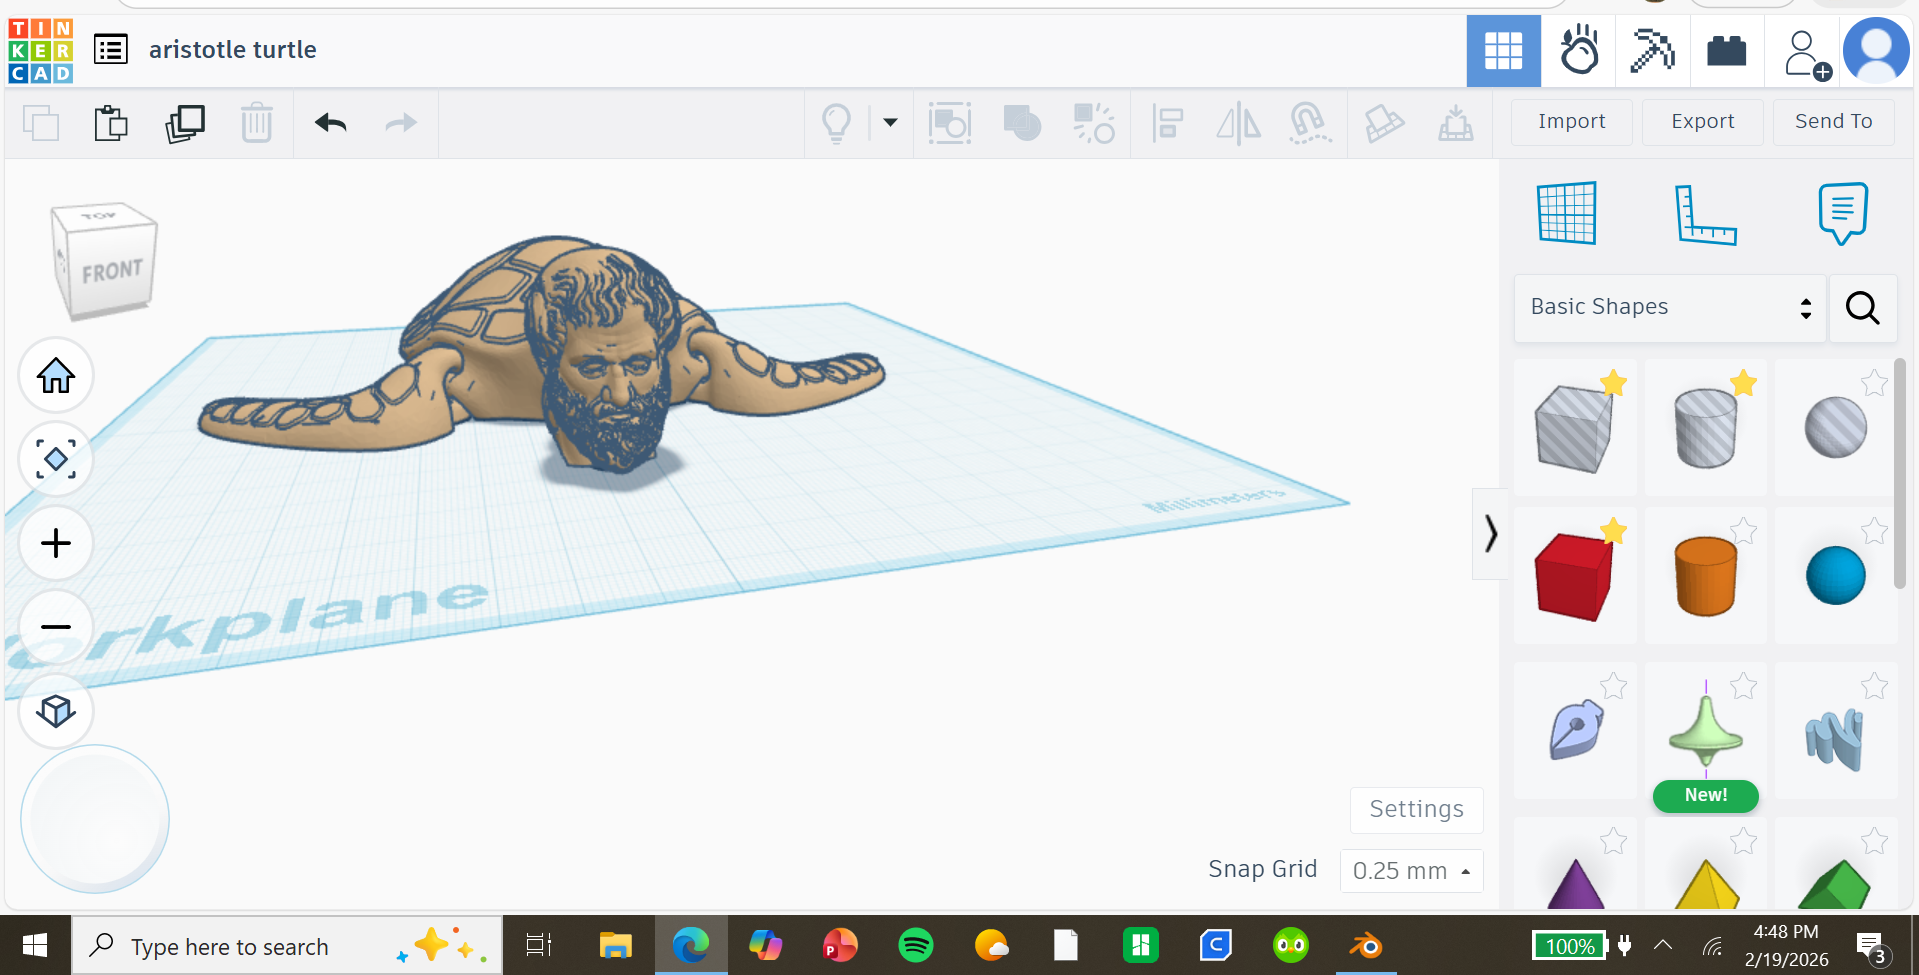Zoom out with the minus icon
Screen dimensions: 1919x975
pyautogui.click(x=56, y=627)
